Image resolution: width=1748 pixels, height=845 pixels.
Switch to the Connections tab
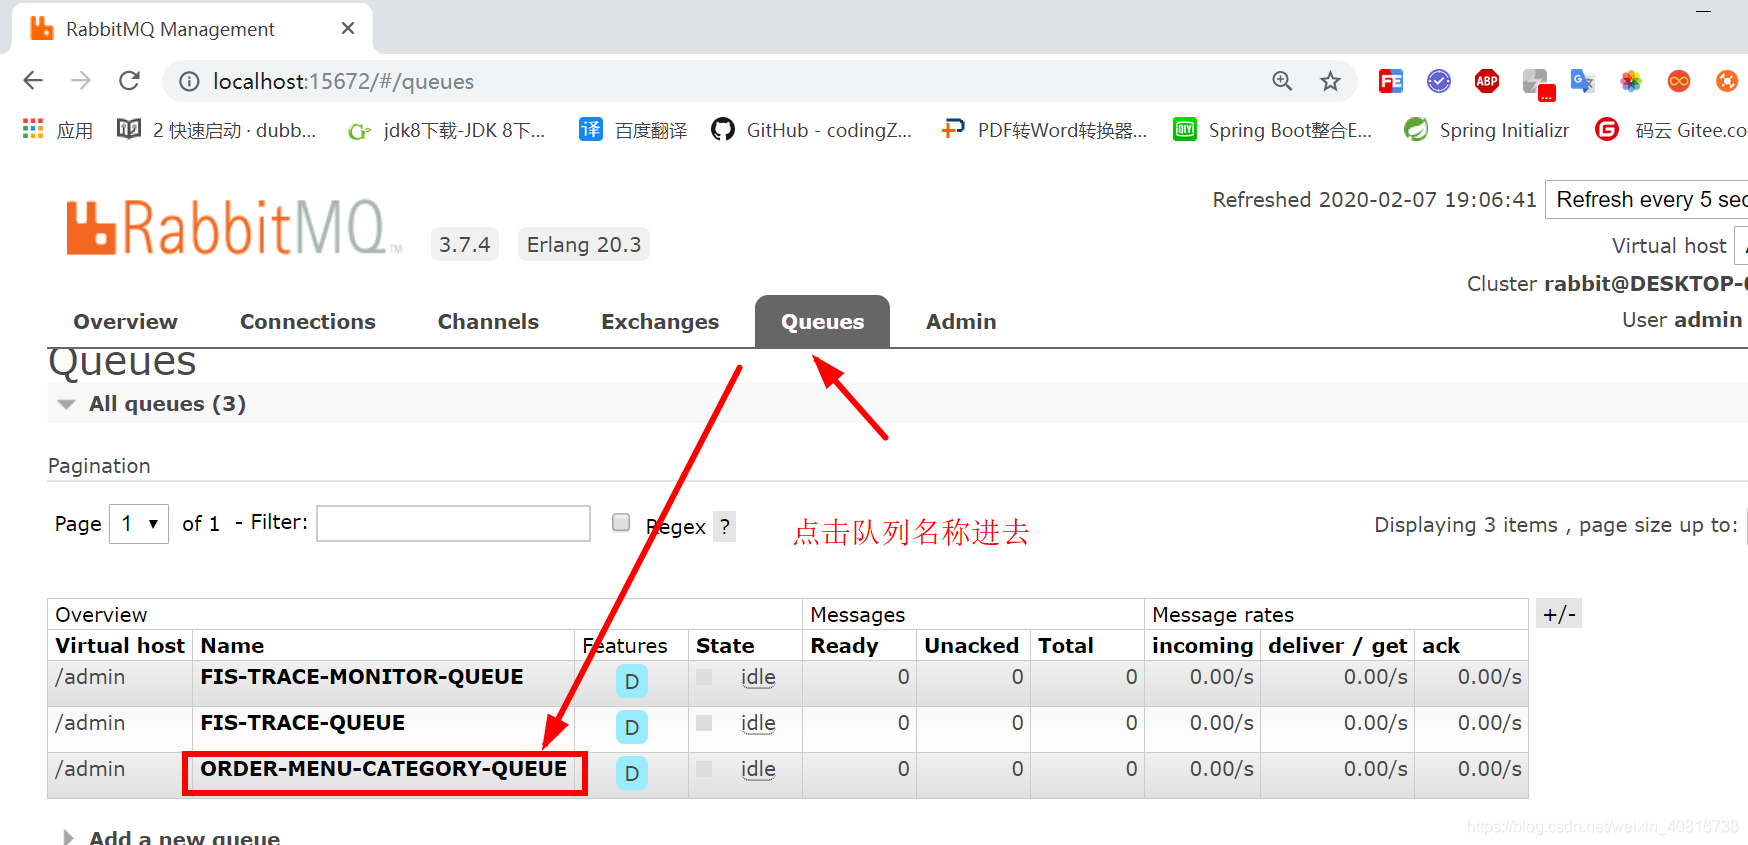(x=308, y=322)
